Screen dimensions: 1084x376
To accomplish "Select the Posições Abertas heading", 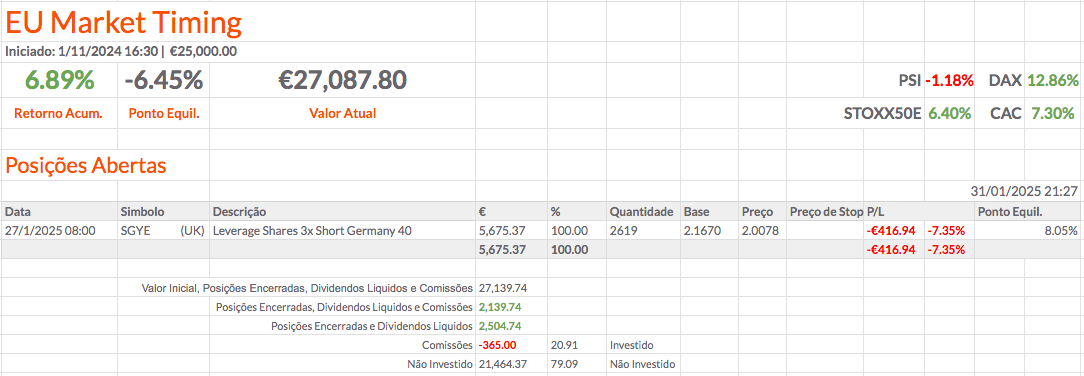I will (x=86, y=166).
